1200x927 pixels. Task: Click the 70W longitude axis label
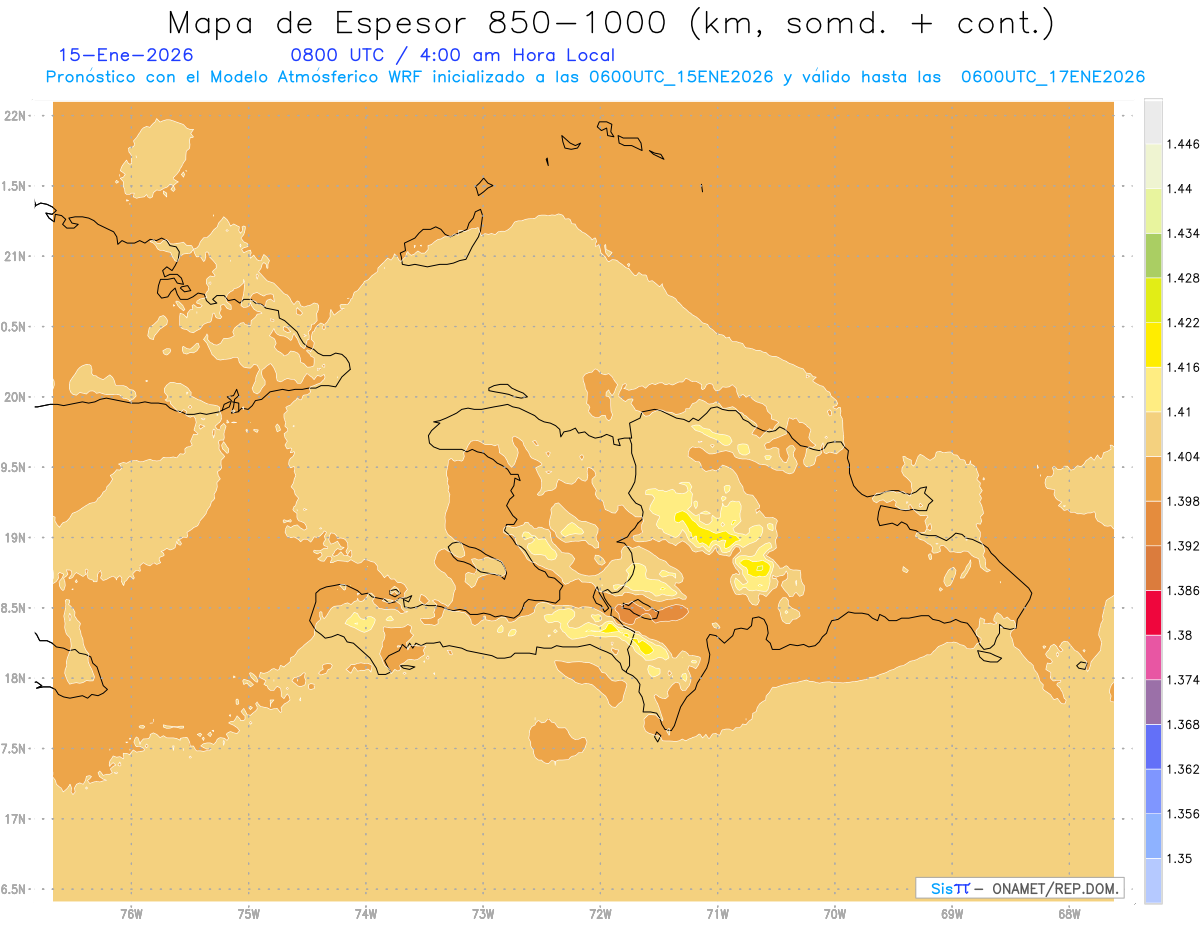pyautogui.click(x=835, y=914)
